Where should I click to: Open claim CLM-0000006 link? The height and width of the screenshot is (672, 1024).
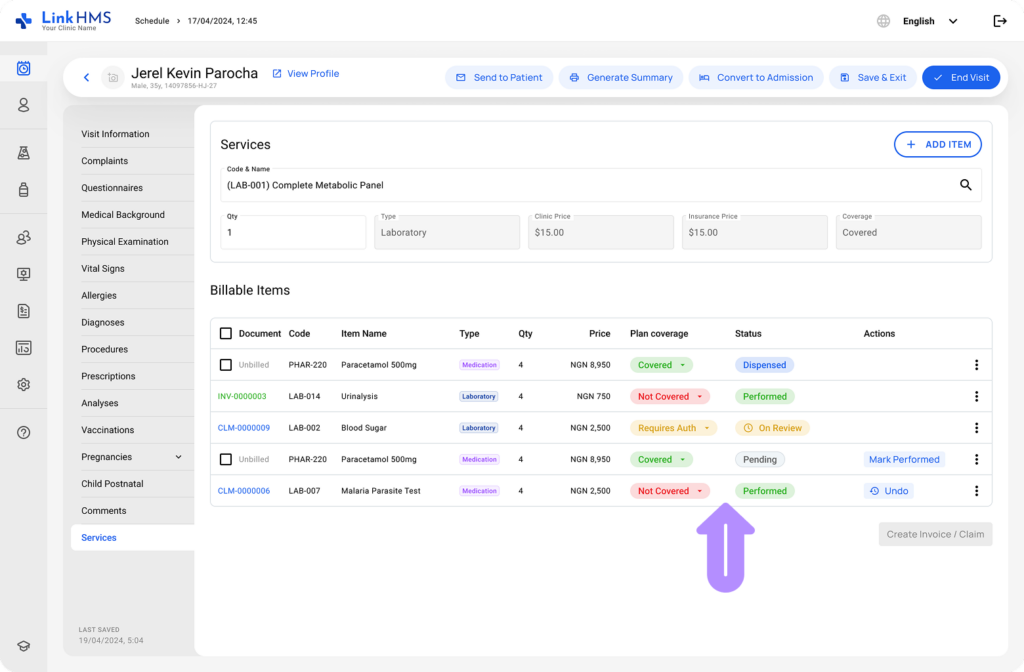(x=244, y=490)
